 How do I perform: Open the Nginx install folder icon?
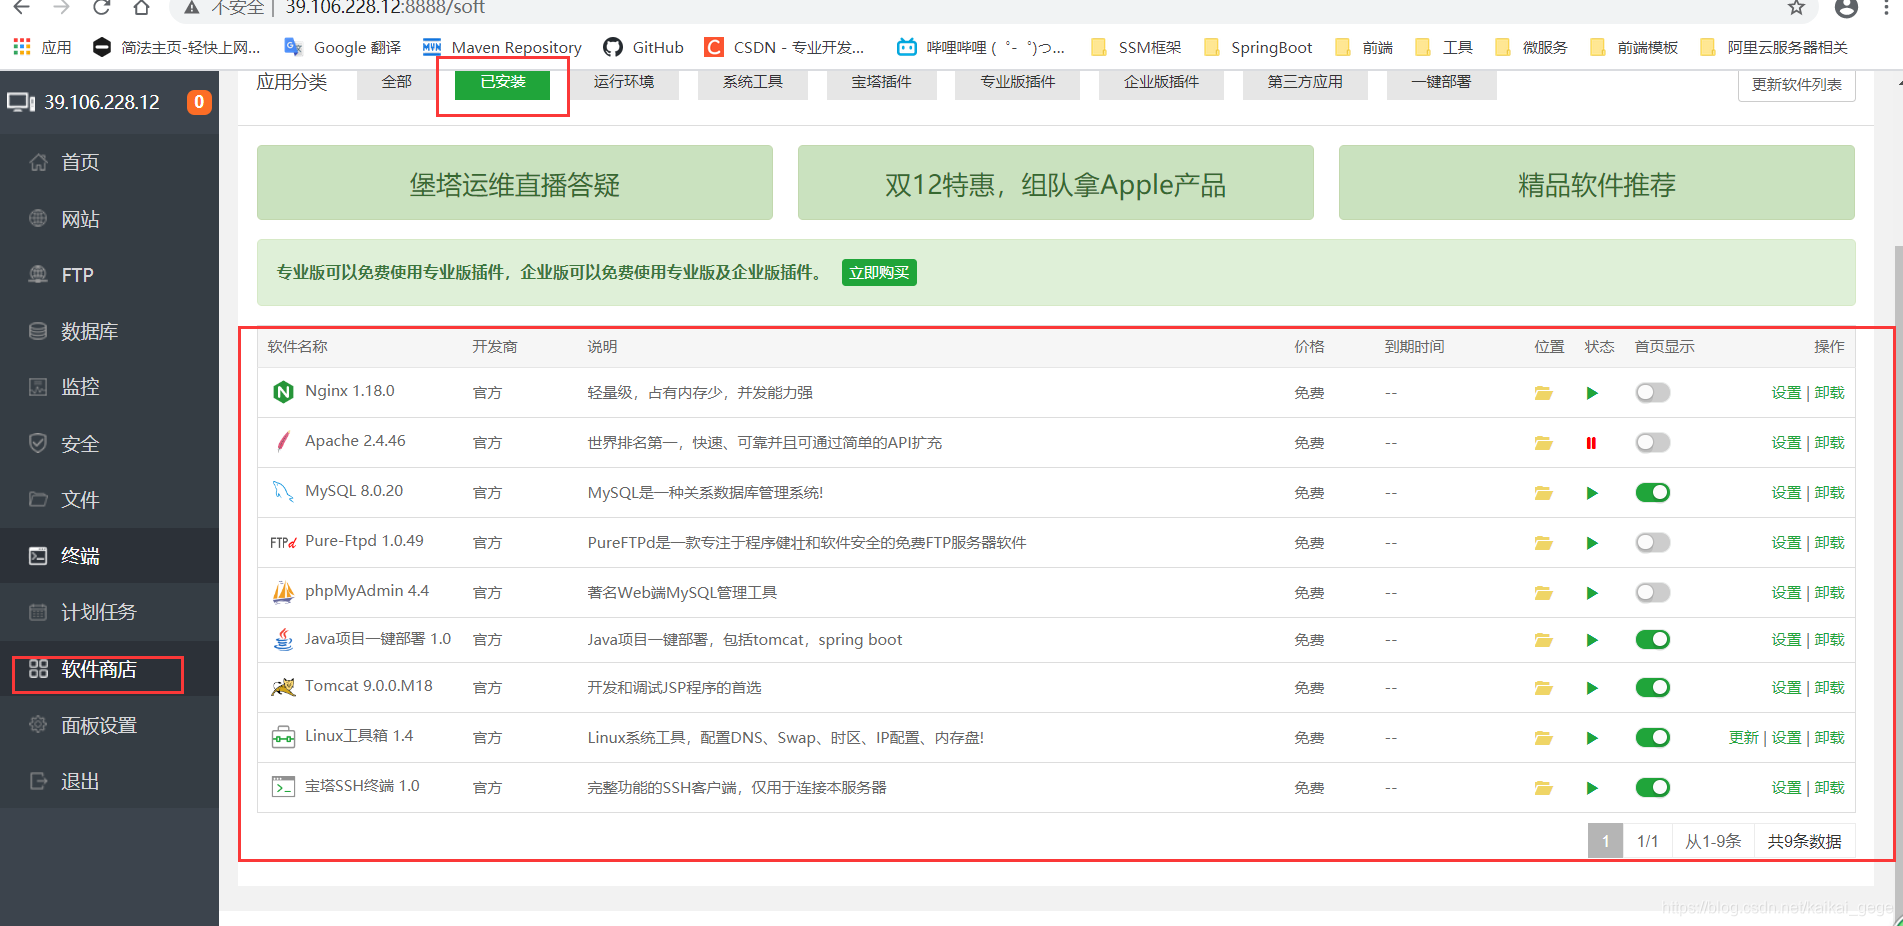pyautogui.click(x=1543, y=393)
